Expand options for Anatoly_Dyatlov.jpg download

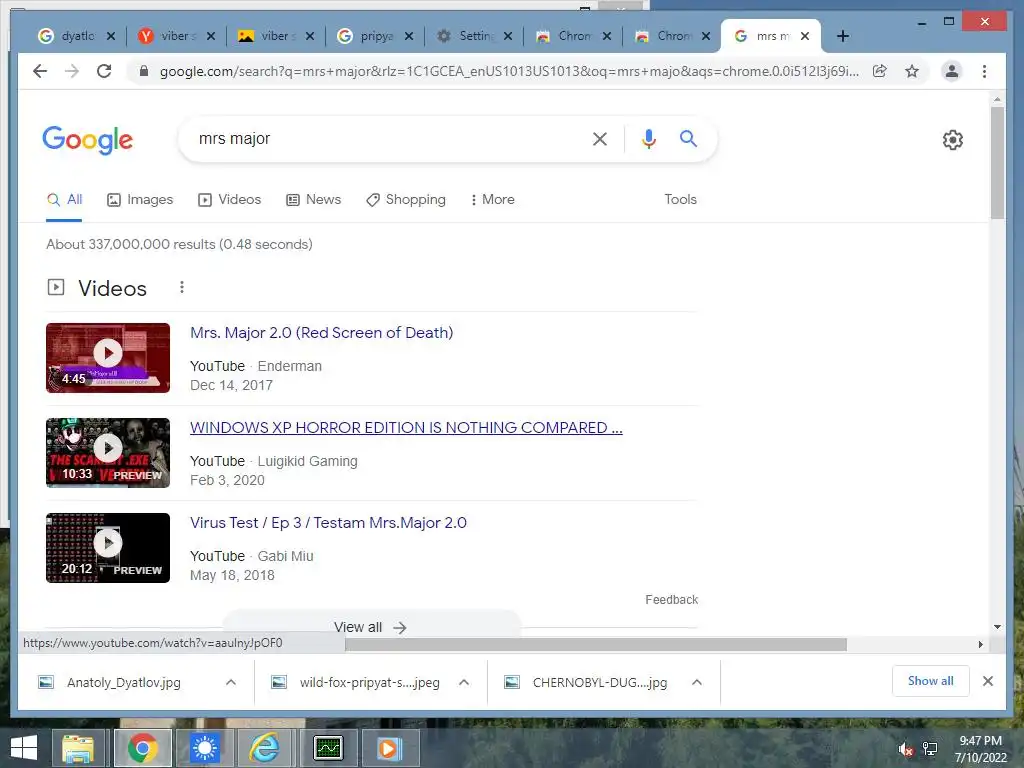point(231,682)
